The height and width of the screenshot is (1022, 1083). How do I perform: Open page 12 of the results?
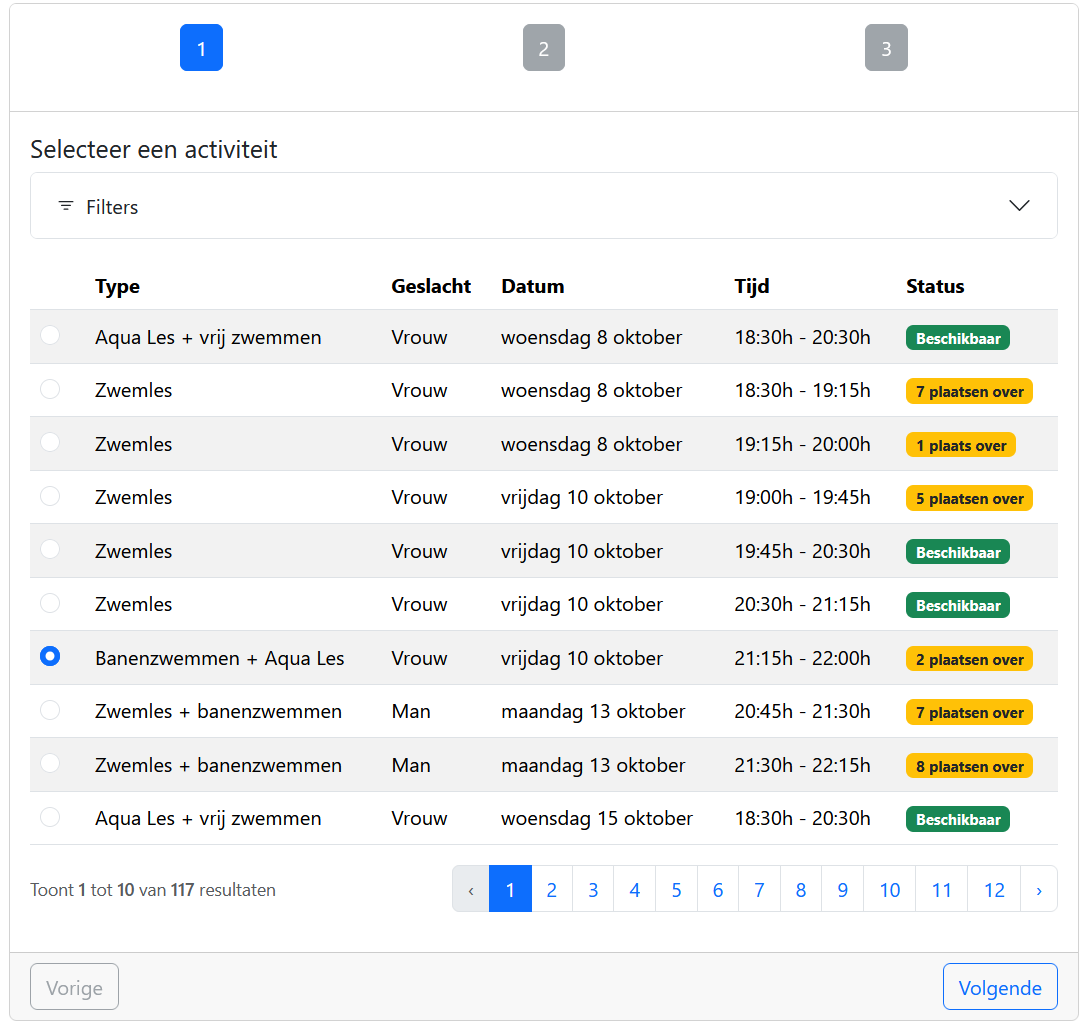(x=993, y=889)
